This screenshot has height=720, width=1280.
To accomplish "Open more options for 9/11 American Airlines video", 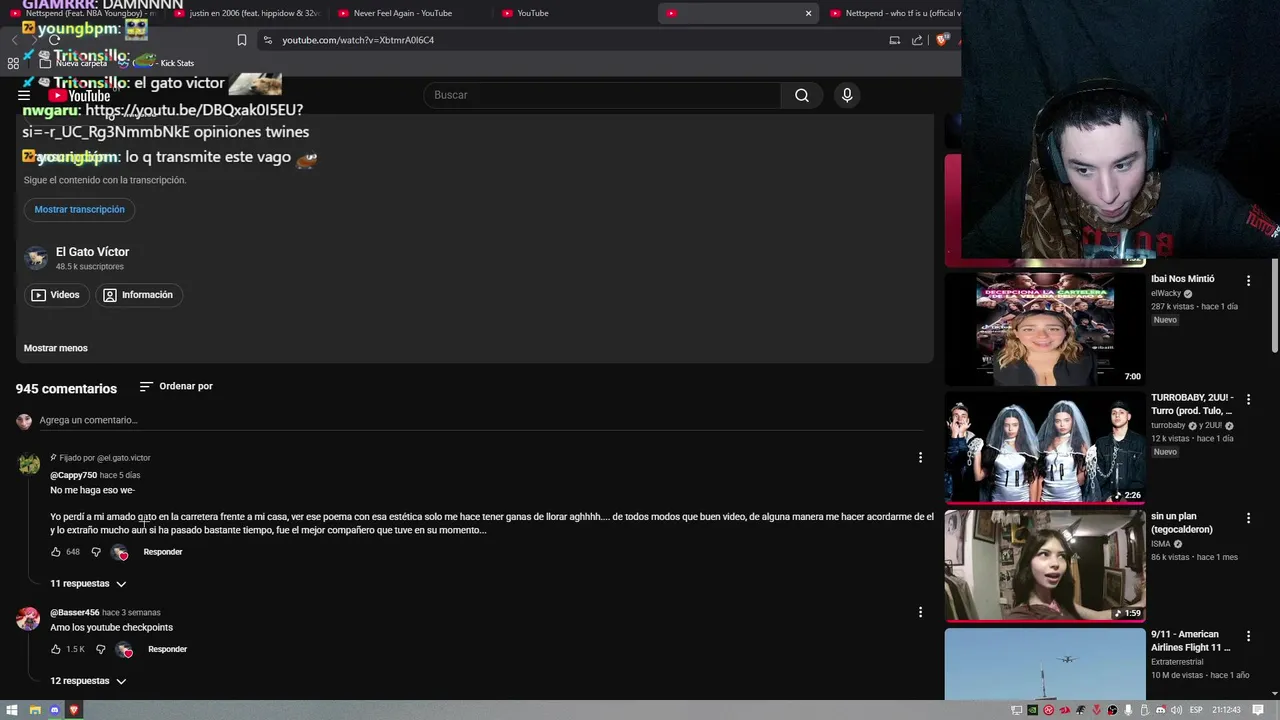I will (1248, 636).
